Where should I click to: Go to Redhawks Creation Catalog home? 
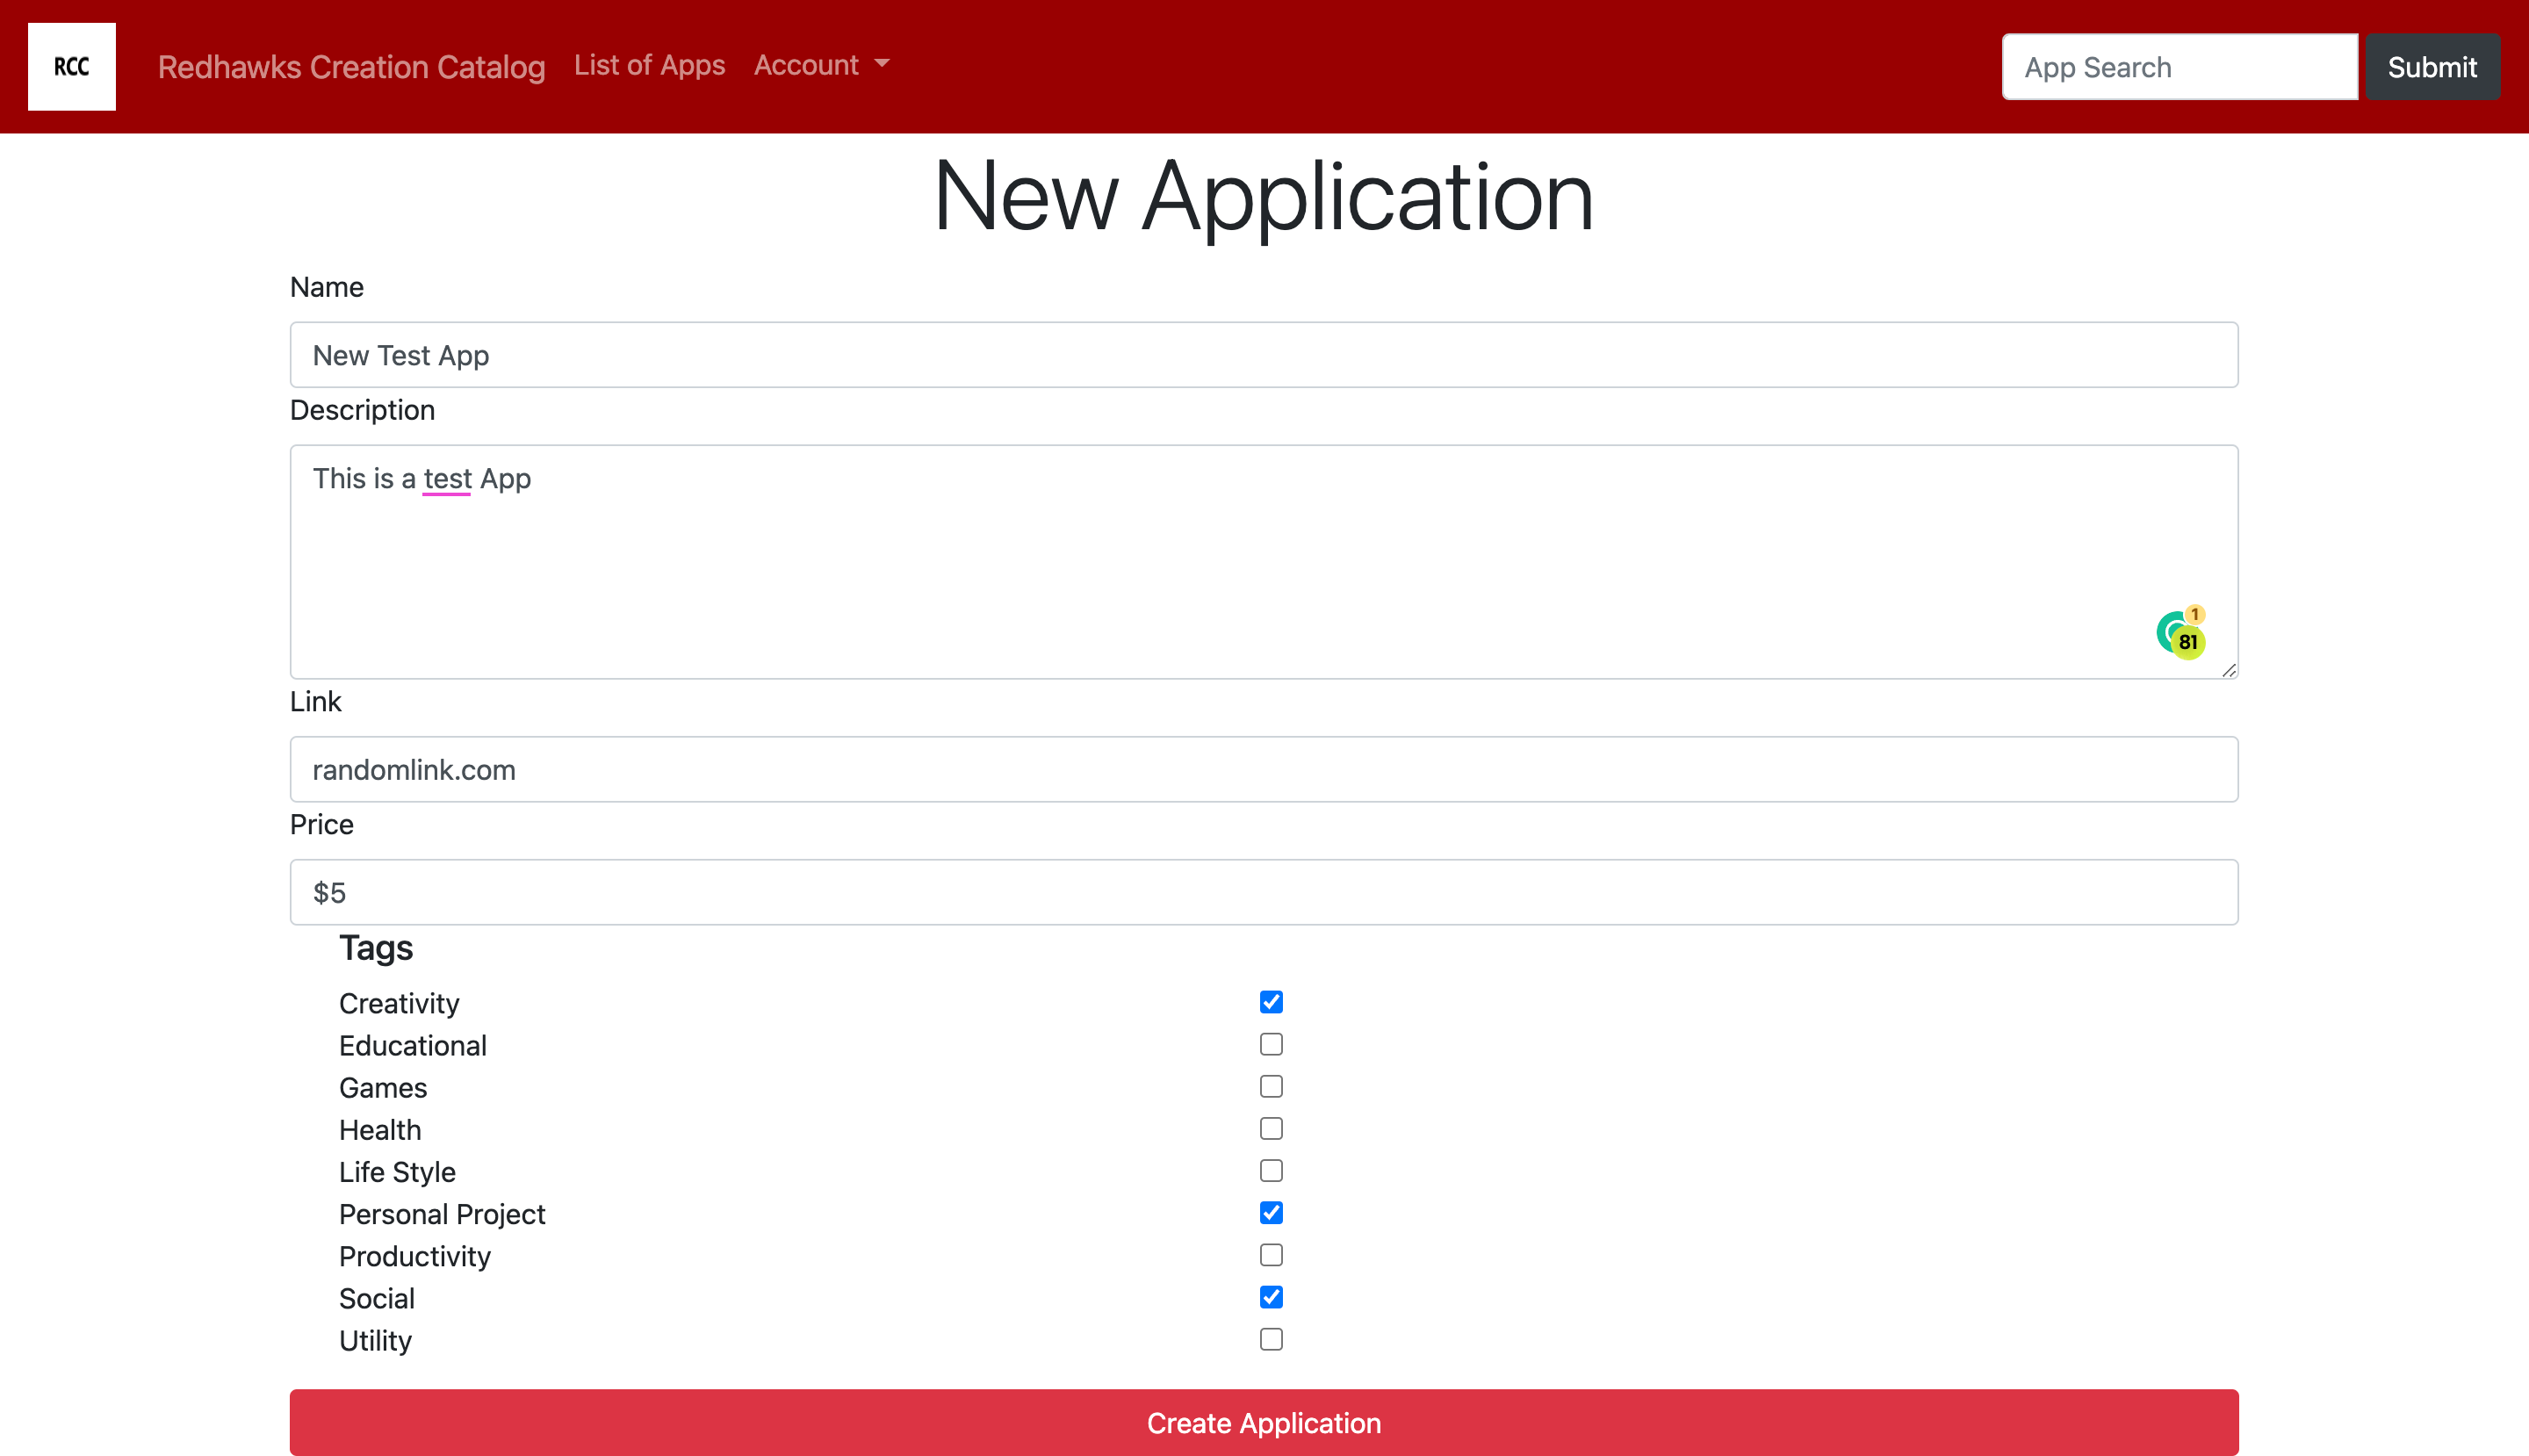[x=351, y=67]
